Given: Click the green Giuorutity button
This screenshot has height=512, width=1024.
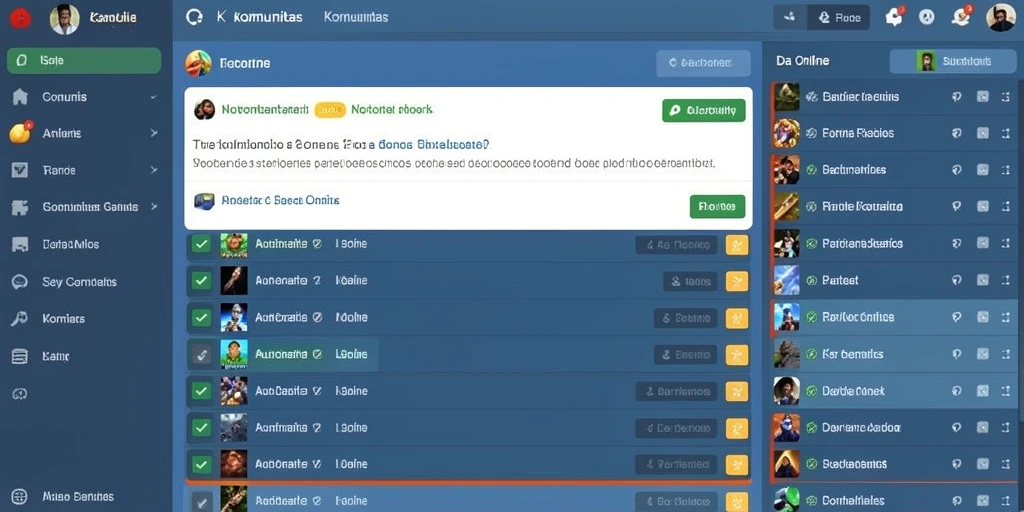Looking at the screenshot, I should tap(703, 110).
